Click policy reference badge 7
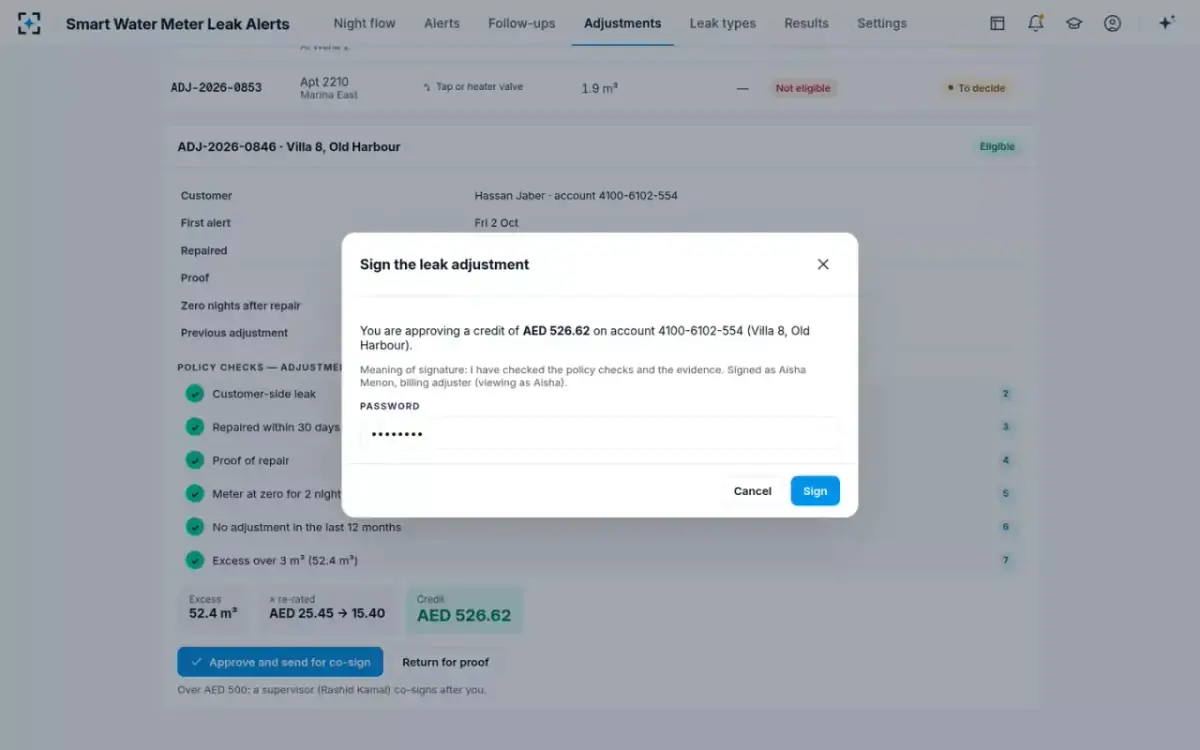Image resolution: width=1200 pixels, height=750 pixels. tap(1006, 560)
